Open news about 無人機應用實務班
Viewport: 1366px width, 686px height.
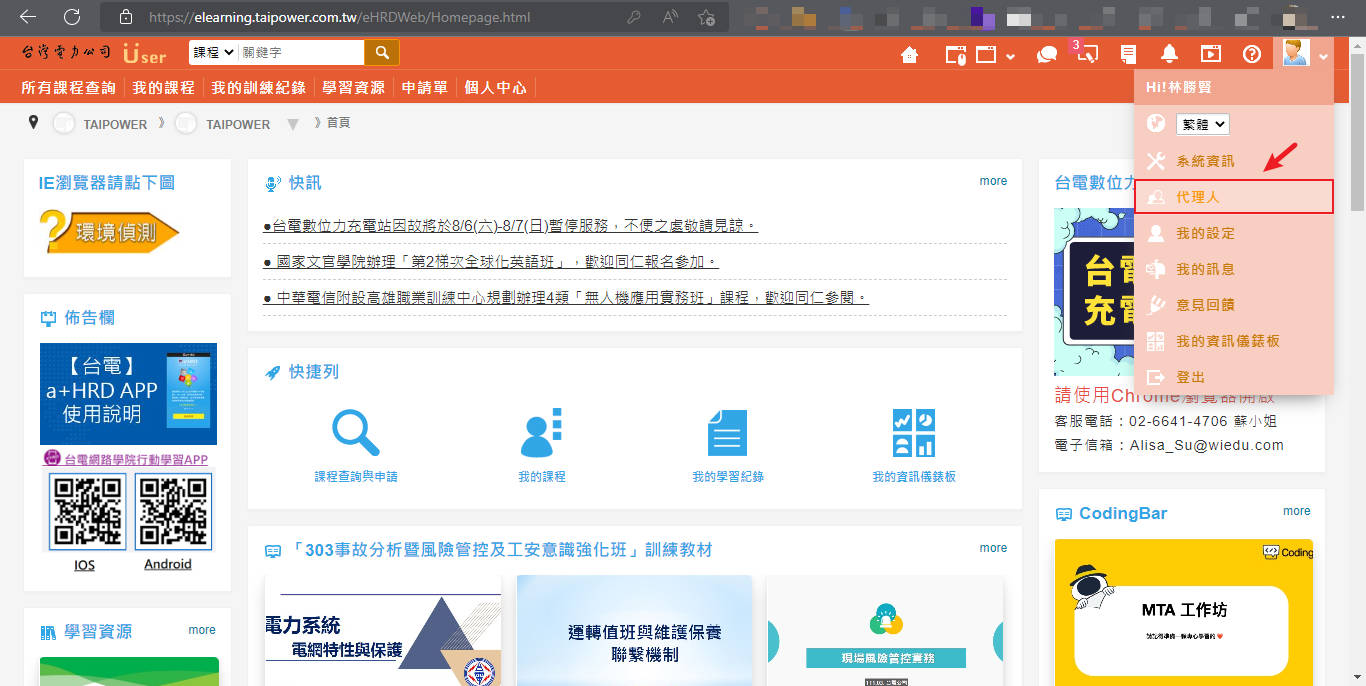566,298
